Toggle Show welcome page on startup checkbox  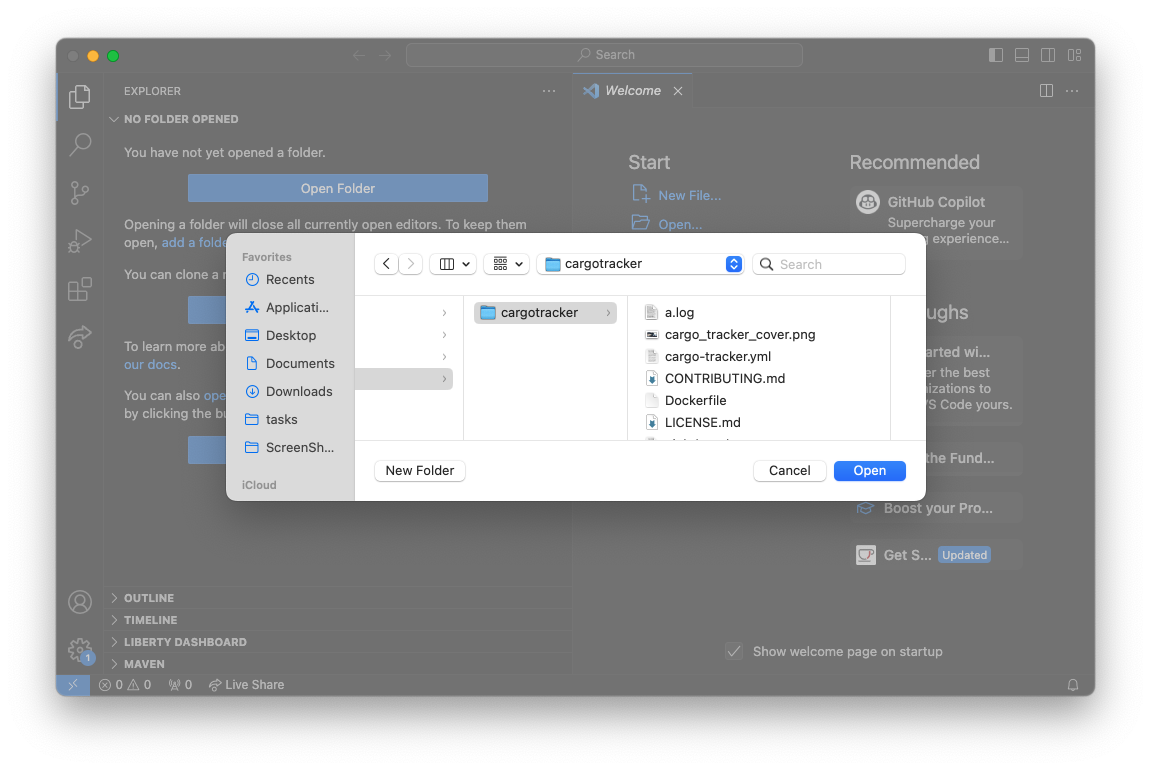(x=734, y=651)
